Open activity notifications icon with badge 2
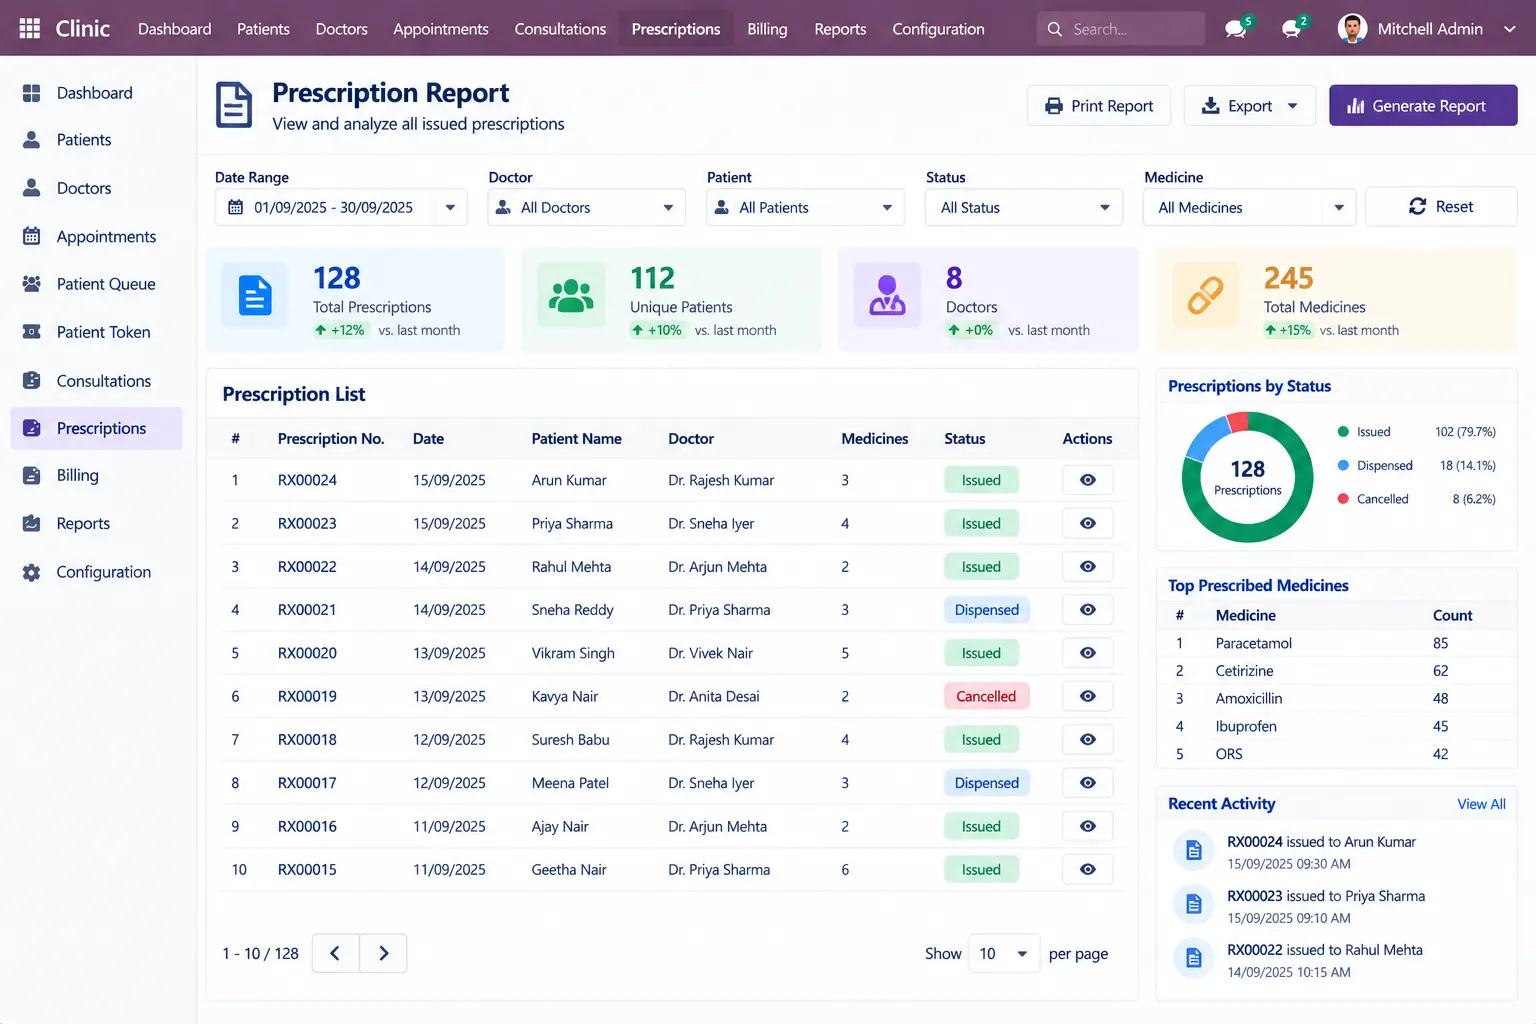Image resolution: width=1536 pixels, height=1024 pixels. [1293, 28]
